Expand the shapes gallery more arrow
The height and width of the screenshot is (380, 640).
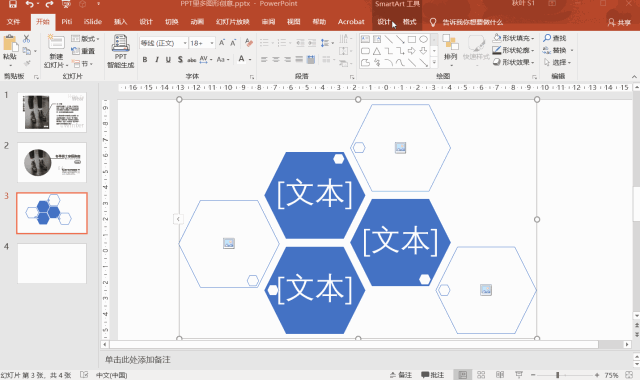point(434,62)
